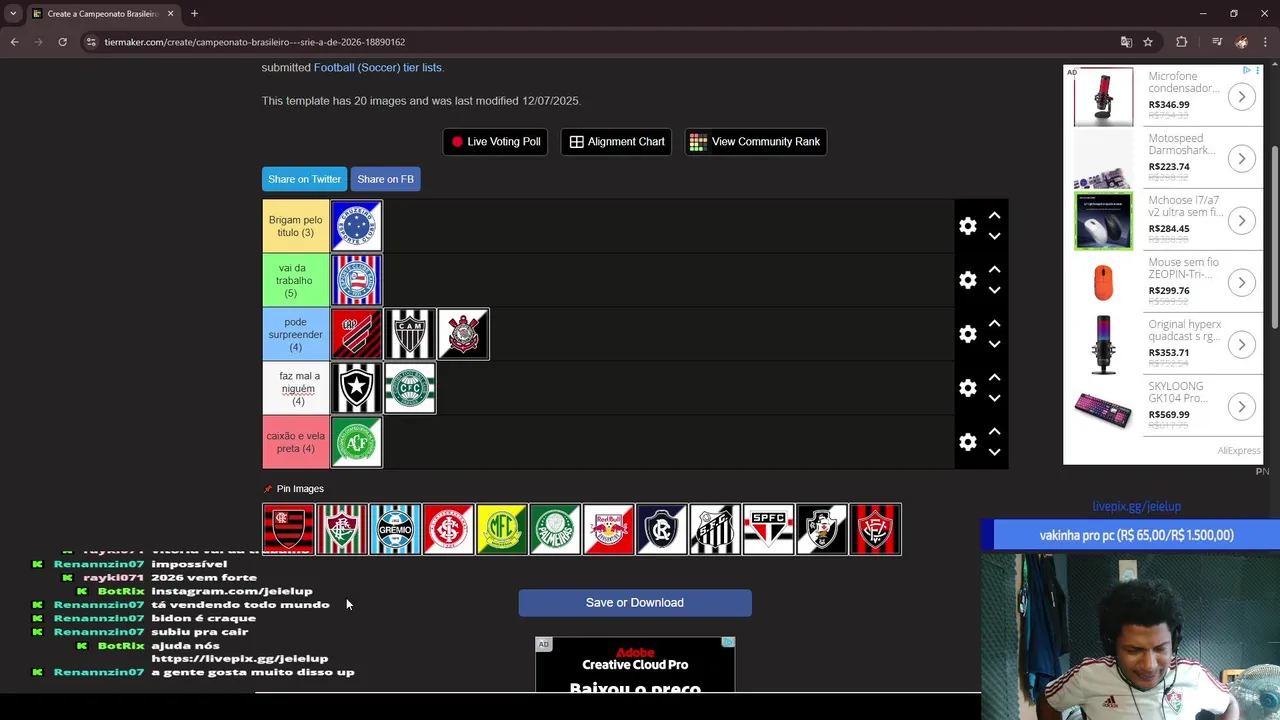Move 'pode surpreender' row down
1280x720 pixels.
click(994, 345)
